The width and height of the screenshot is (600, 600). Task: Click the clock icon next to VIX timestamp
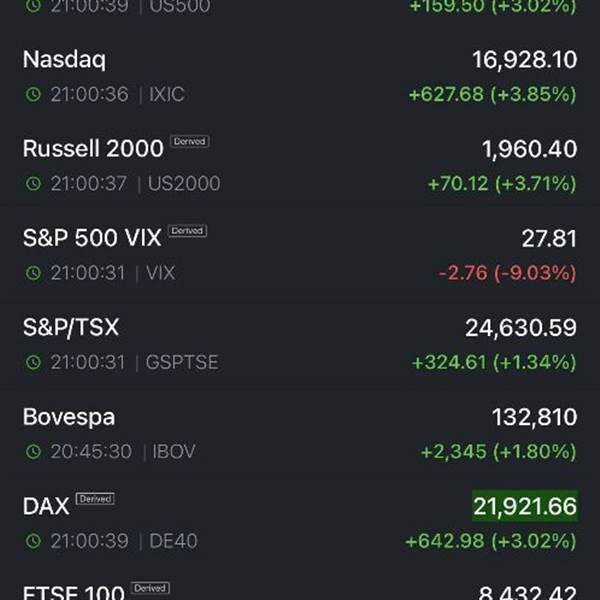click(33, 273)
